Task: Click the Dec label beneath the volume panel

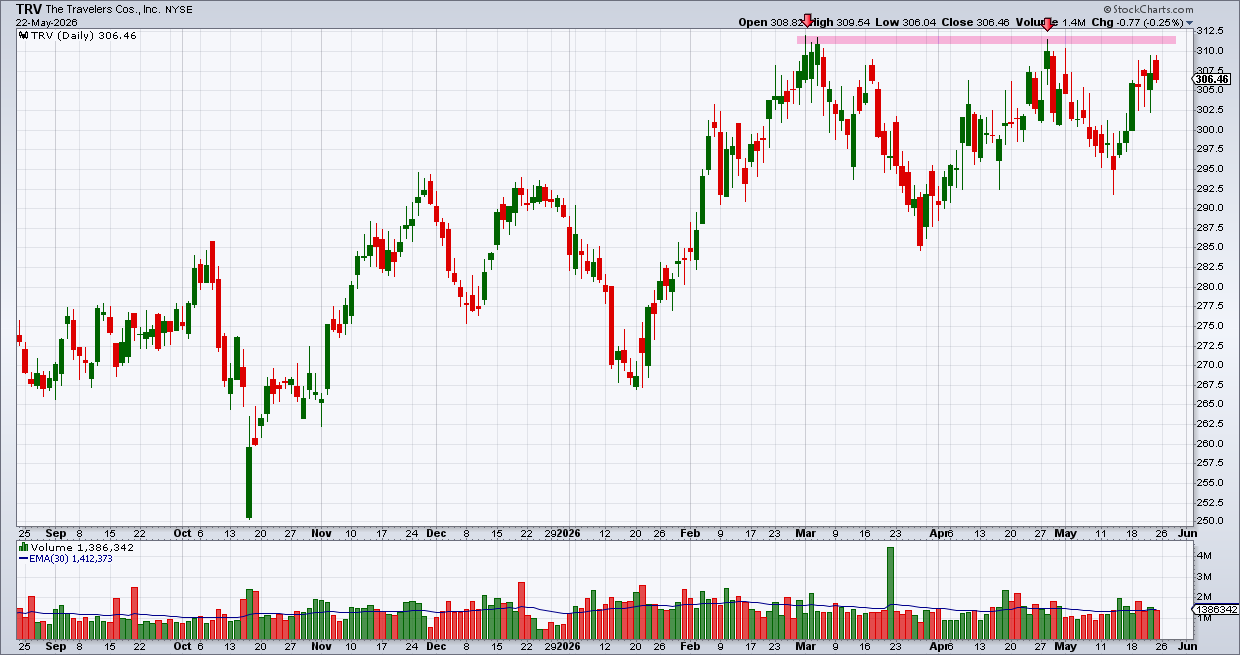Action: tap(436, 647)
